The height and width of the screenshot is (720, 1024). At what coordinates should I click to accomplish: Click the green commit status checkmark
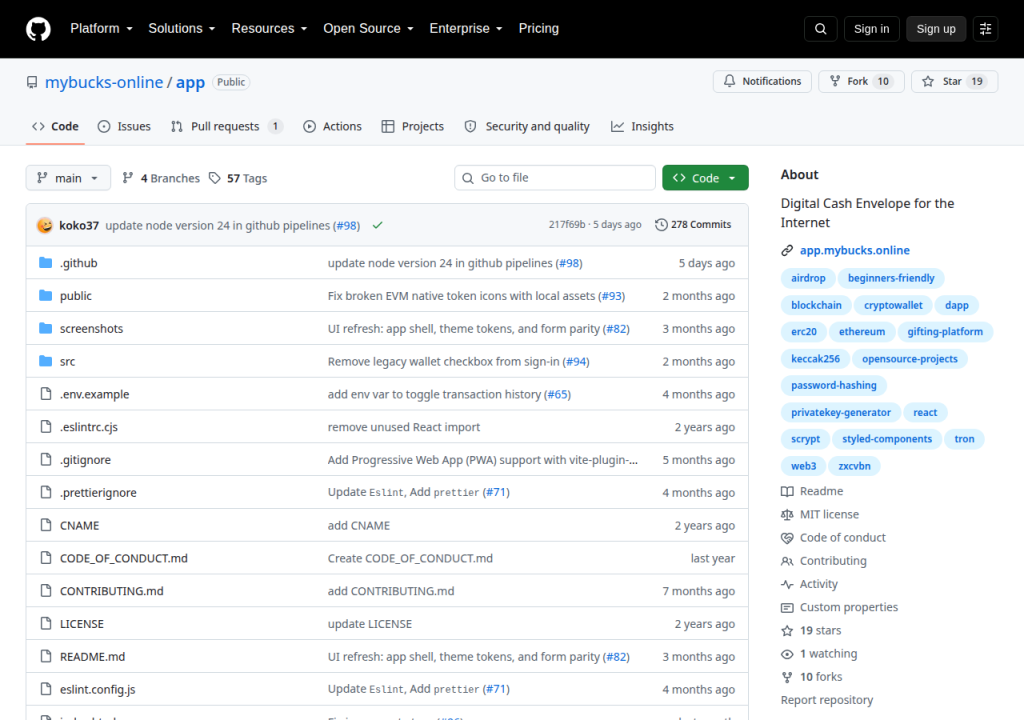click(x=377, y=225)
